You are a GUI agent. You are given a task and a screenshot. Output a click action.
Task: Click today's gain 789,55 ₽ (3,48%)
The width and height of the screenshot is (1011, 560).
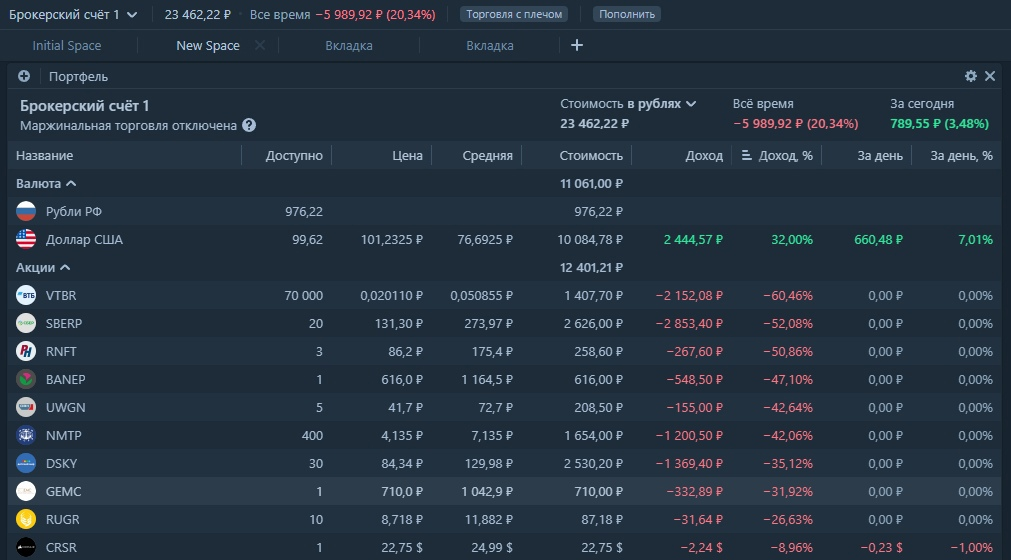939,124
